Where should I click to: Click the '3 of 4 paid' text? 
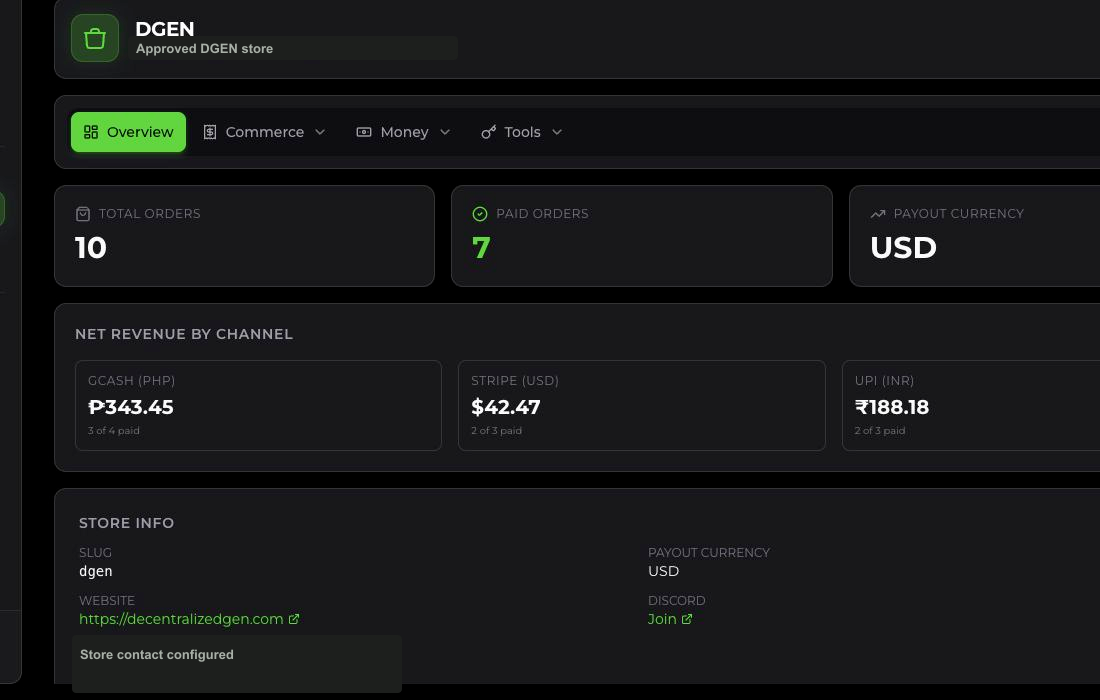pyautogui.click(x=114, y=431)
